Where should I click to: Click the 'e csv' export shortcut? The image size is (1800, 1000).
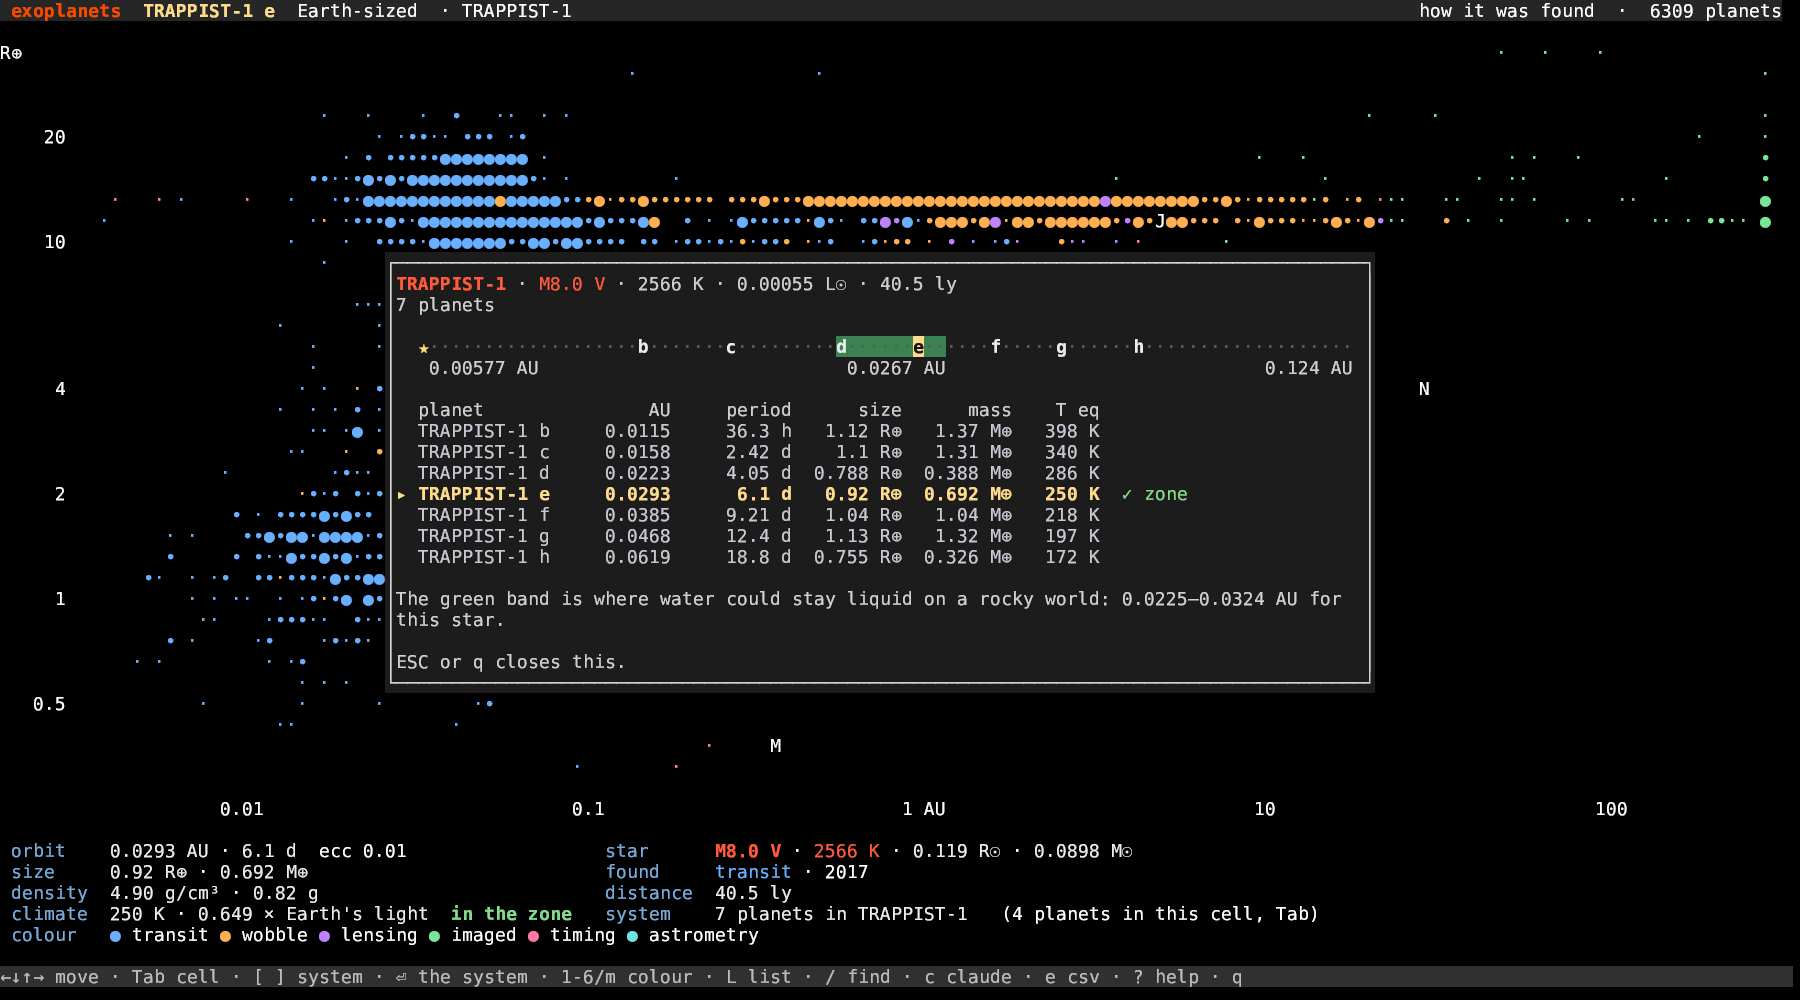(x=1072, y=977)
